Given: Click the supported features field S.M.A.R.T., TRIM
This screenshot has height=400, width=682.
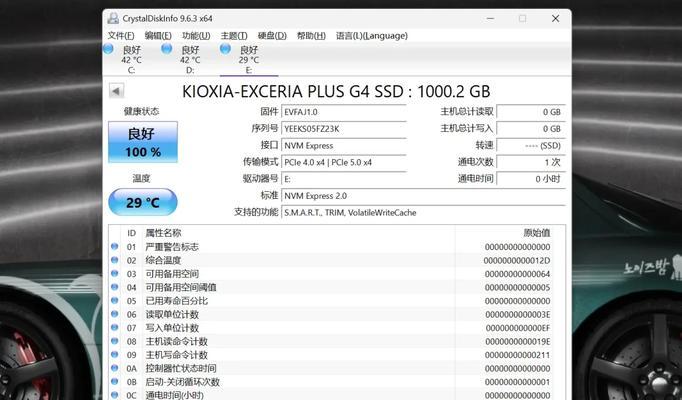Looking at the screenshot, I should (423, 213).
